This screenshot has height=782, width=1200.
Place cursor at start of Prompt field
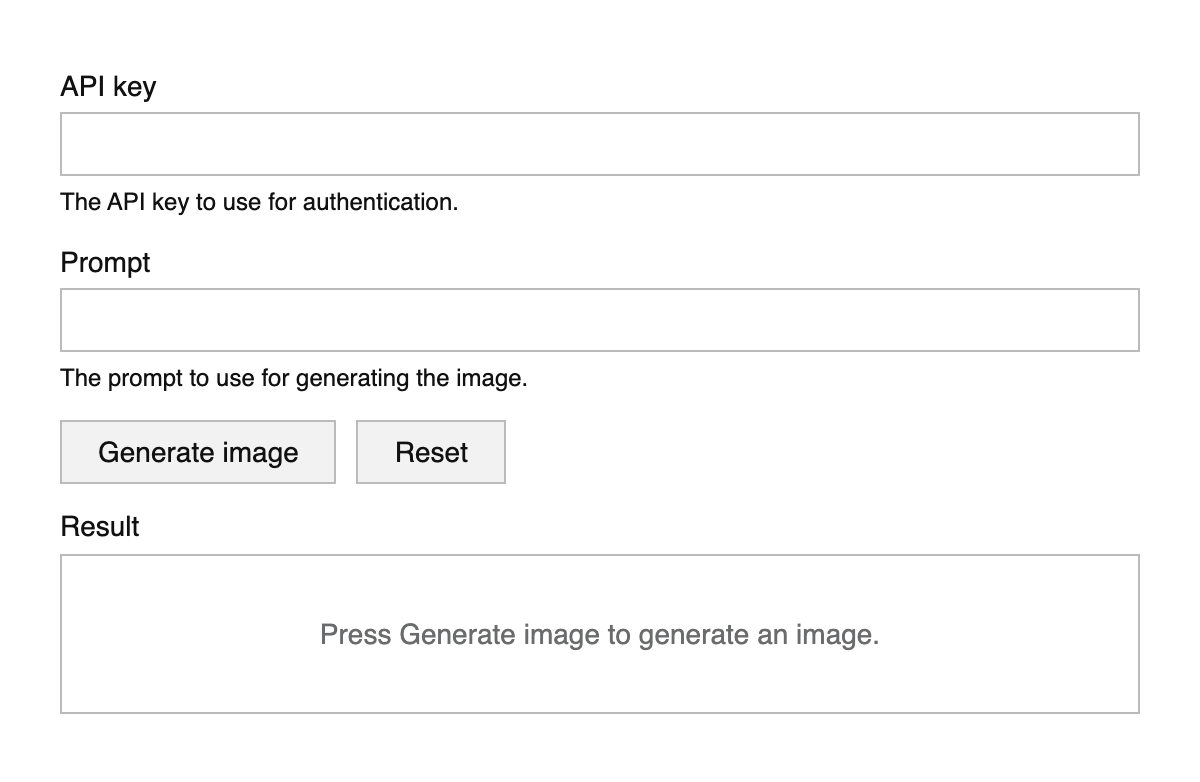pos(70,320)
